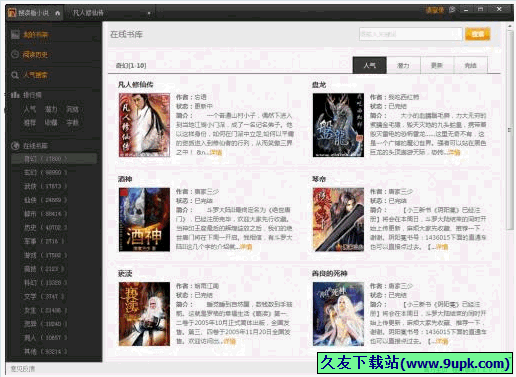Click the 酒神 book title heading
This screenshot has width=516, height=377.
point(125,179)
